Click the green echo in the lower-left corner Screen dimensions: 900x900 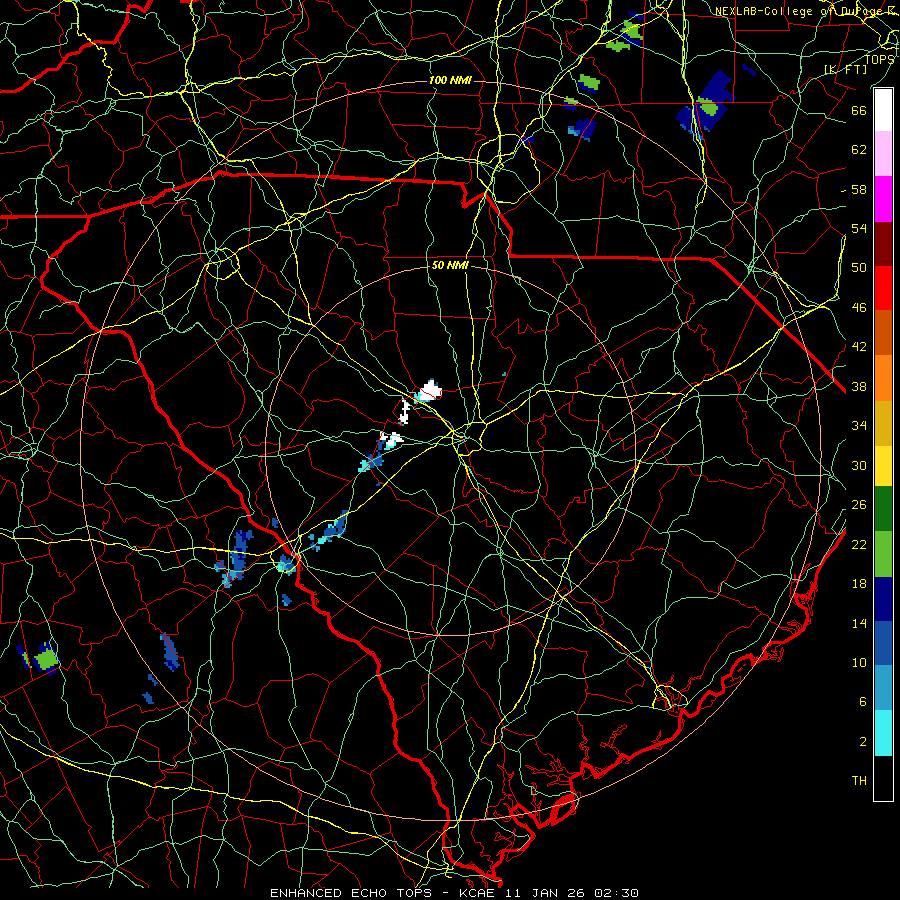click(46, 658)
